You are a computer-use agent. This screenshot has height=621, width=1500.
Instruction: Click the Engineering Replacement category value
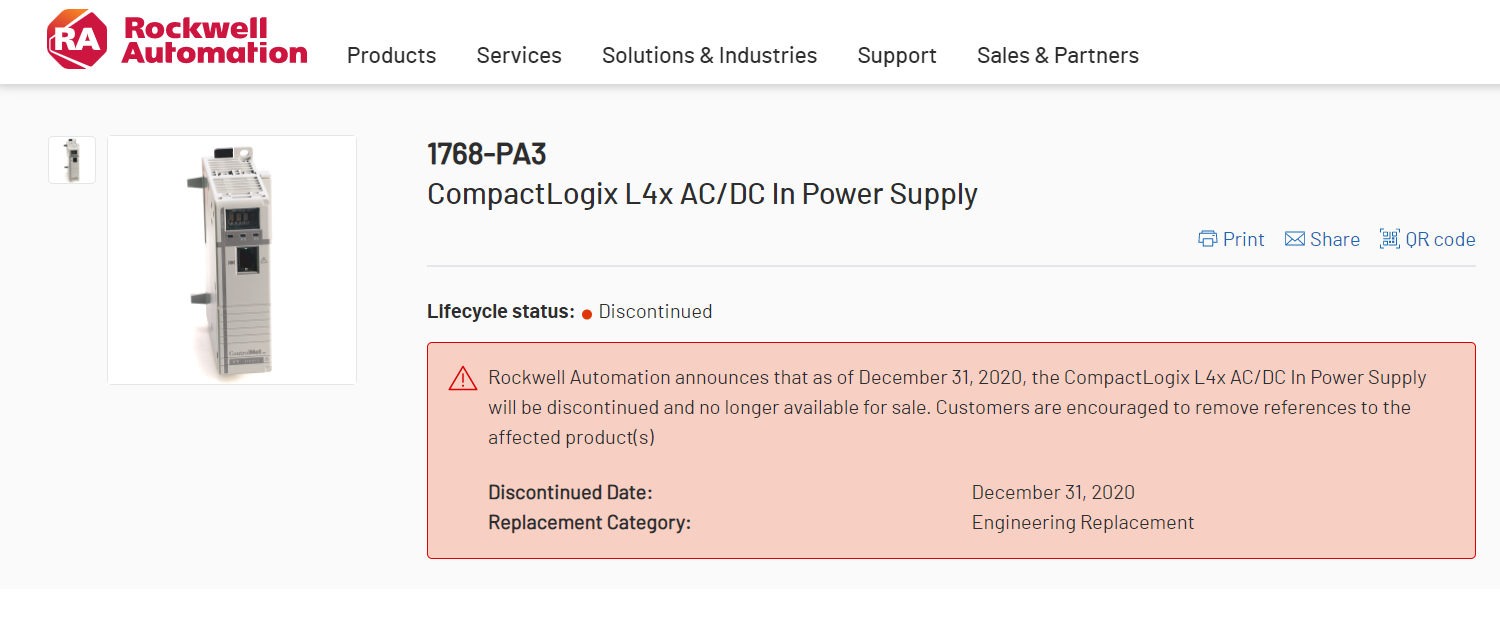[1083, 522]
